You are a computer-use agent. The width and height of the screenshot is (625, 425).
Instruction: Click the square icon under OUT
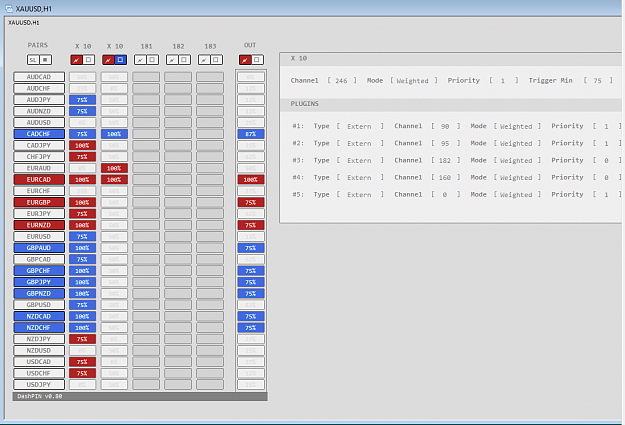tap(257, 60)
